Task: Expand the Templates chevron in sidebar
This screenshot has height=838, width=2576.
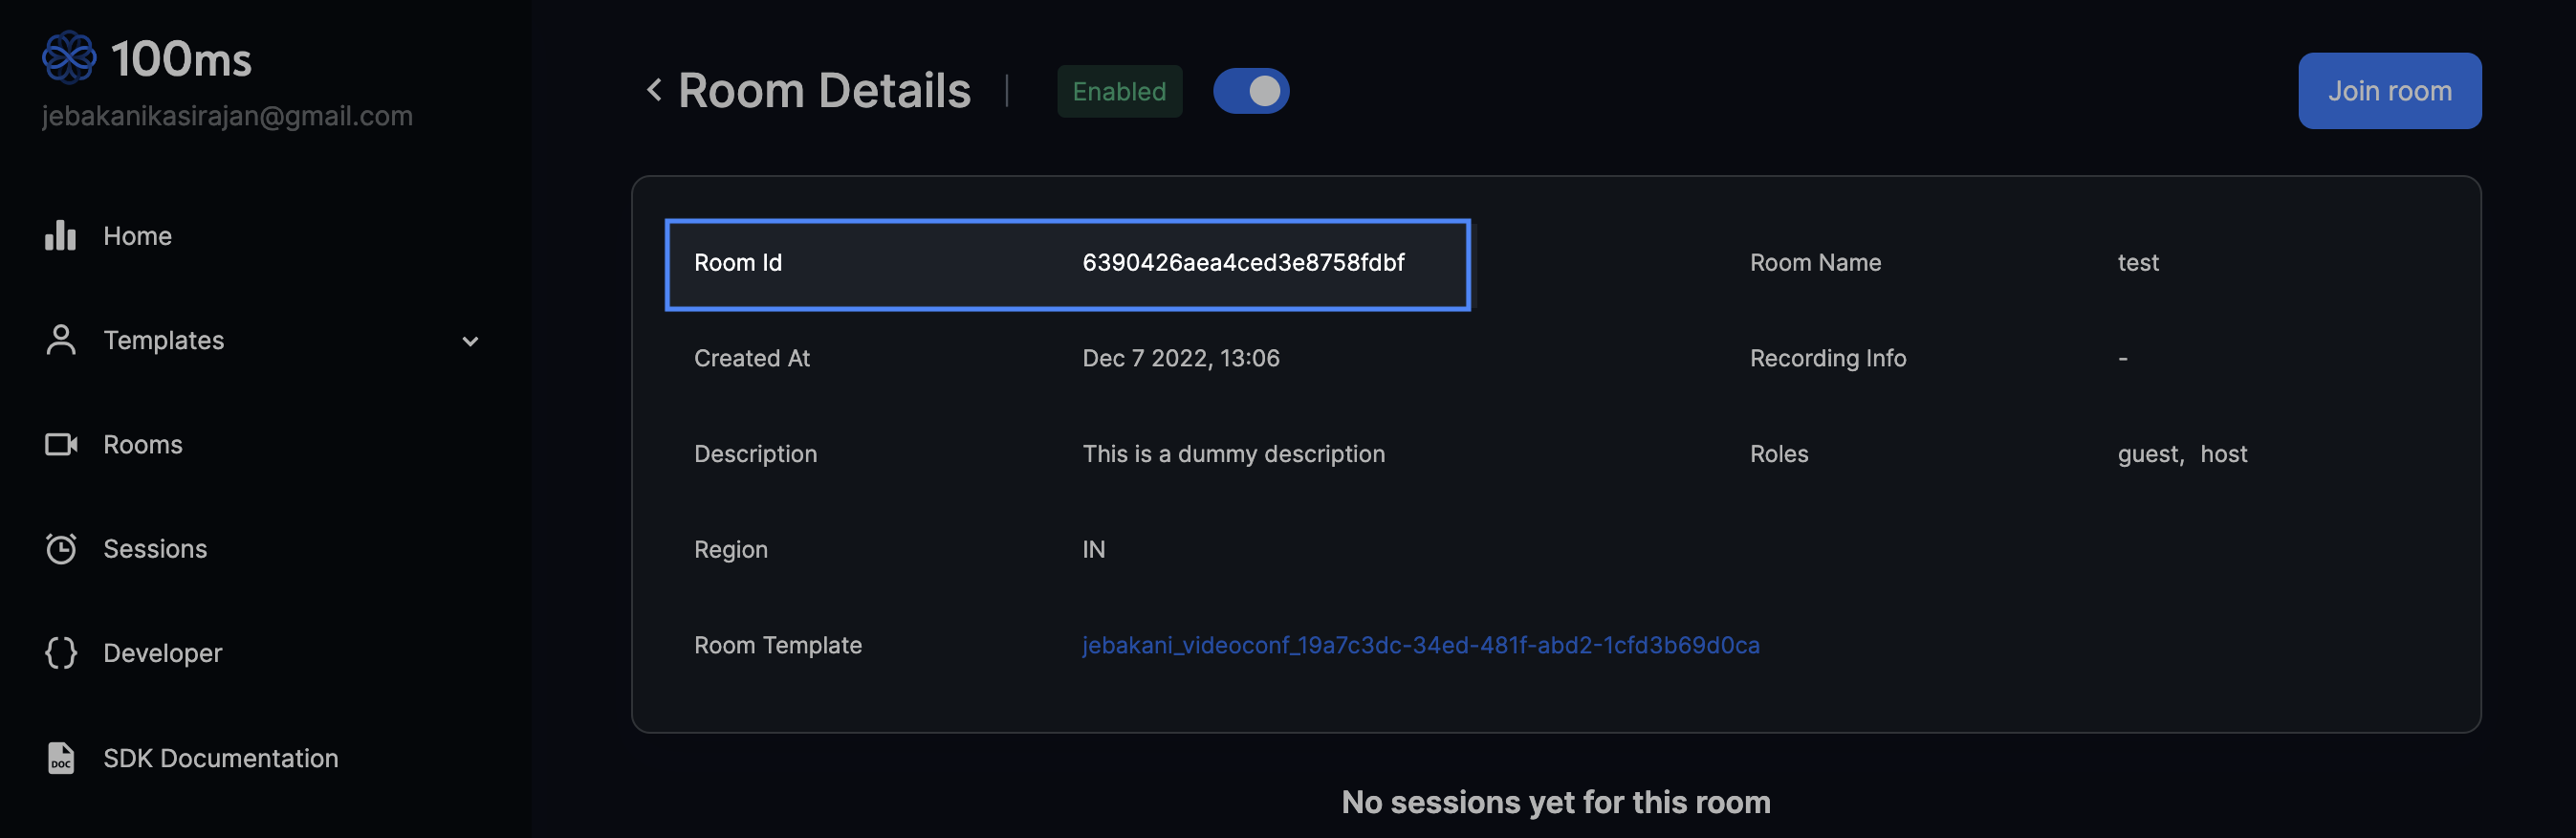Action: pos(470,341)
